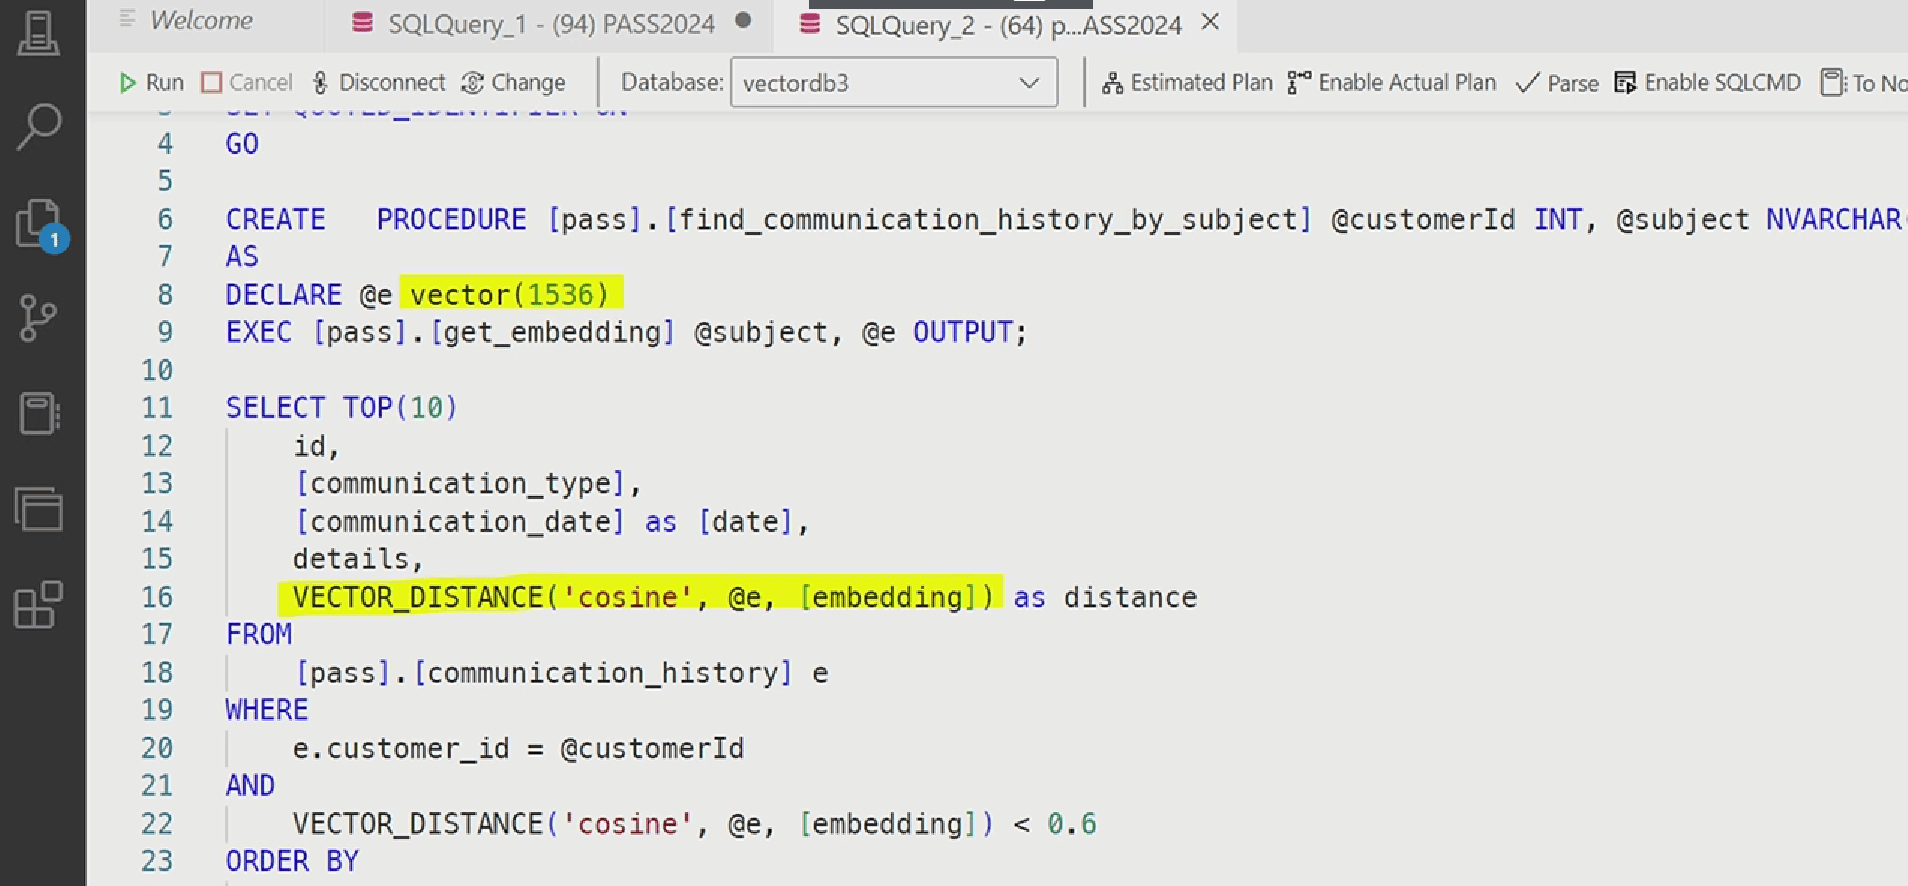Open the SQL Server Agent/window panel icon
This screenshot has width=1908, height=886.
(x=39, y=508)
